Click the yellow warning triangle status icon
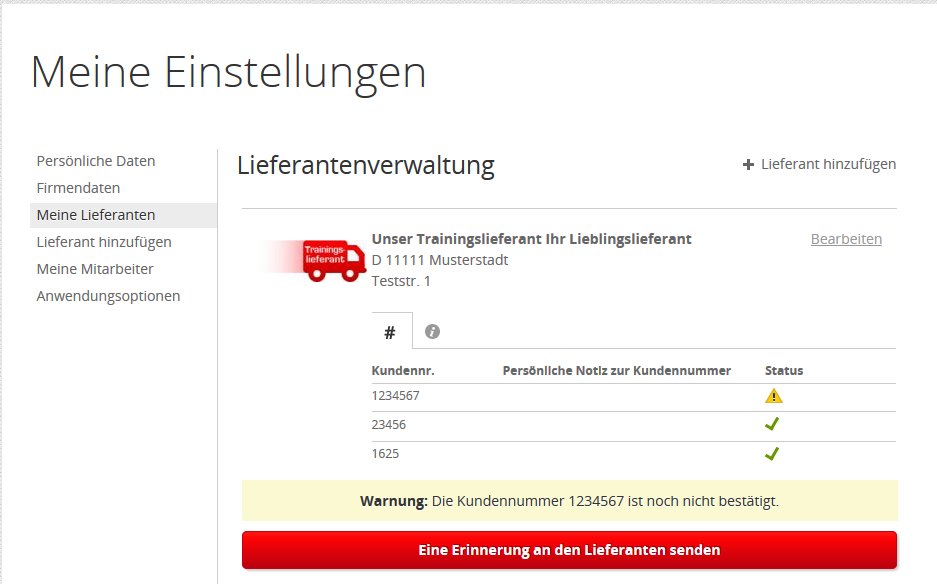Screen dimensions: 937x584 pos(773,396)
